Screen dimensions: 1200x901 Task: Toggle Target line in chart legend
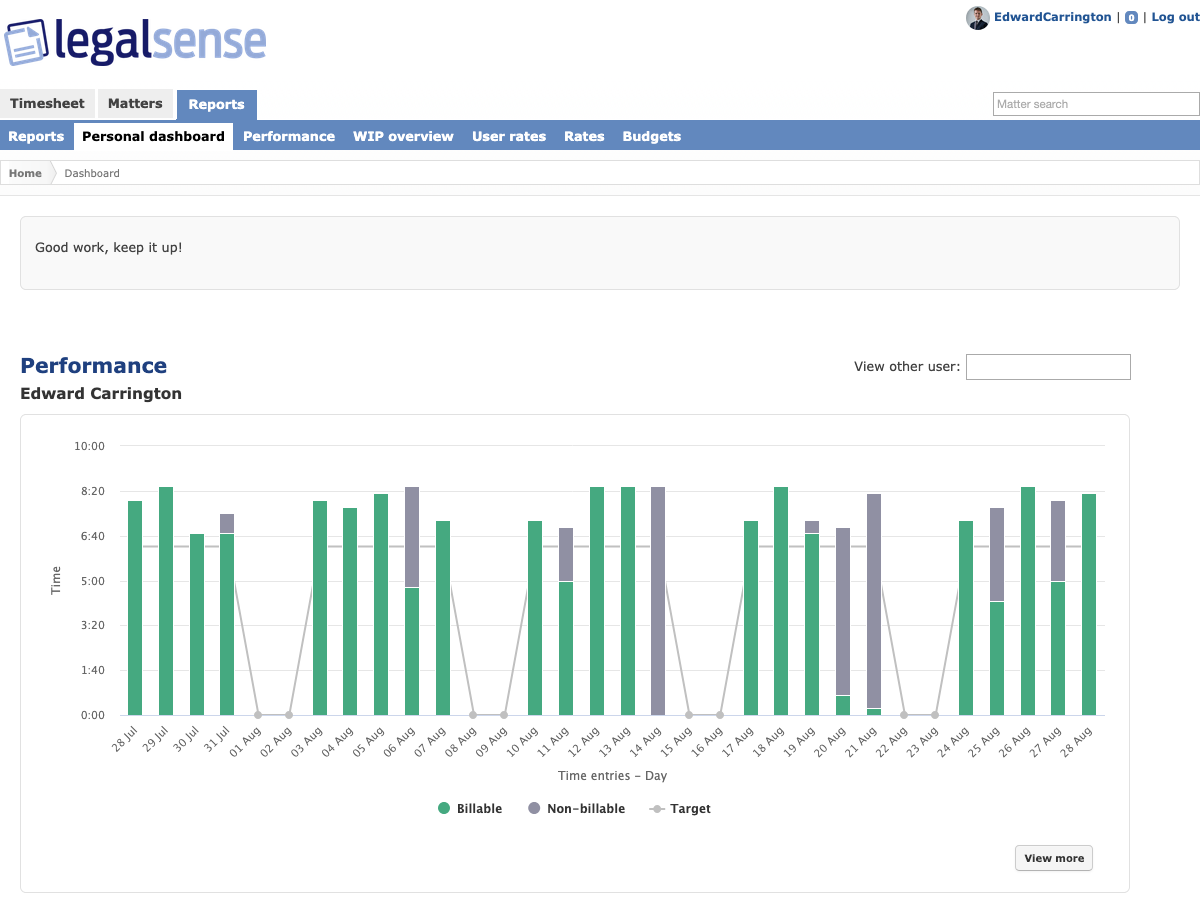[680, 808]
